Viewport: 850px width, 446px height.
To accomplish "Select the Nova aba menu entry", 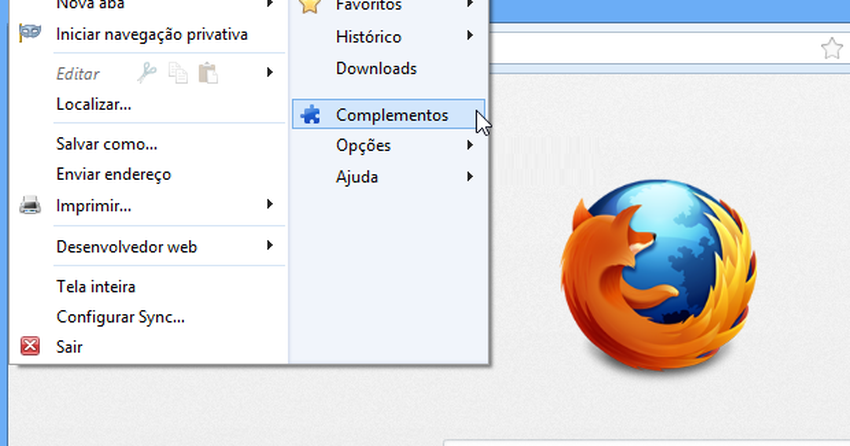I will point(91,5).
